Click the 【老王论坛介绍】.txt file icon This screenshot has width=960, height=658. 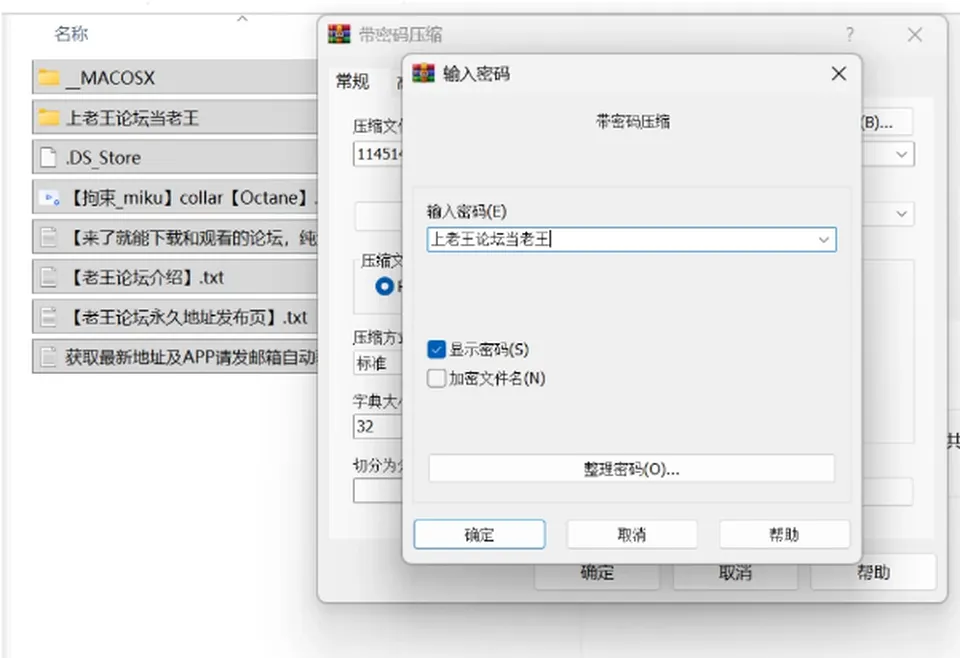coord(48,277)
